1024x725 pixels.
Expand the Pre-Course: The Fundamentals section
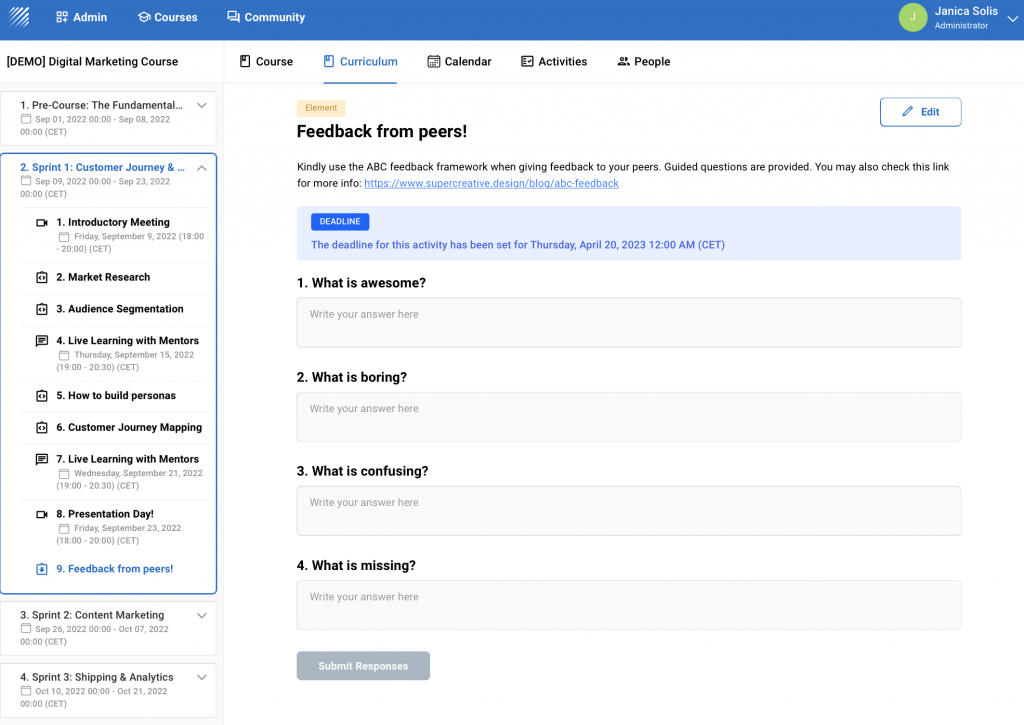pyautogui.click(x=201, y=105)
